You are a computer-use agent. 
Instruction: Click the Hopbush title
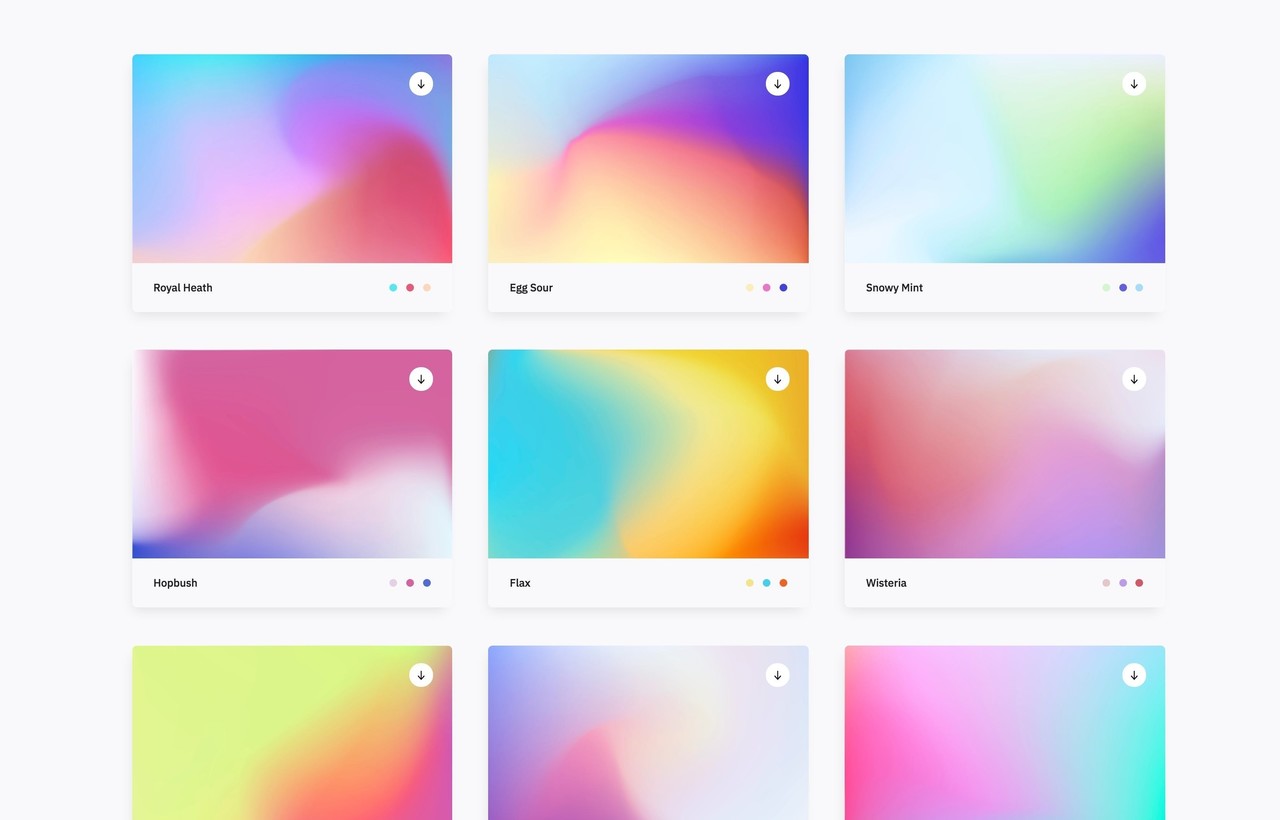click(175, 583)
